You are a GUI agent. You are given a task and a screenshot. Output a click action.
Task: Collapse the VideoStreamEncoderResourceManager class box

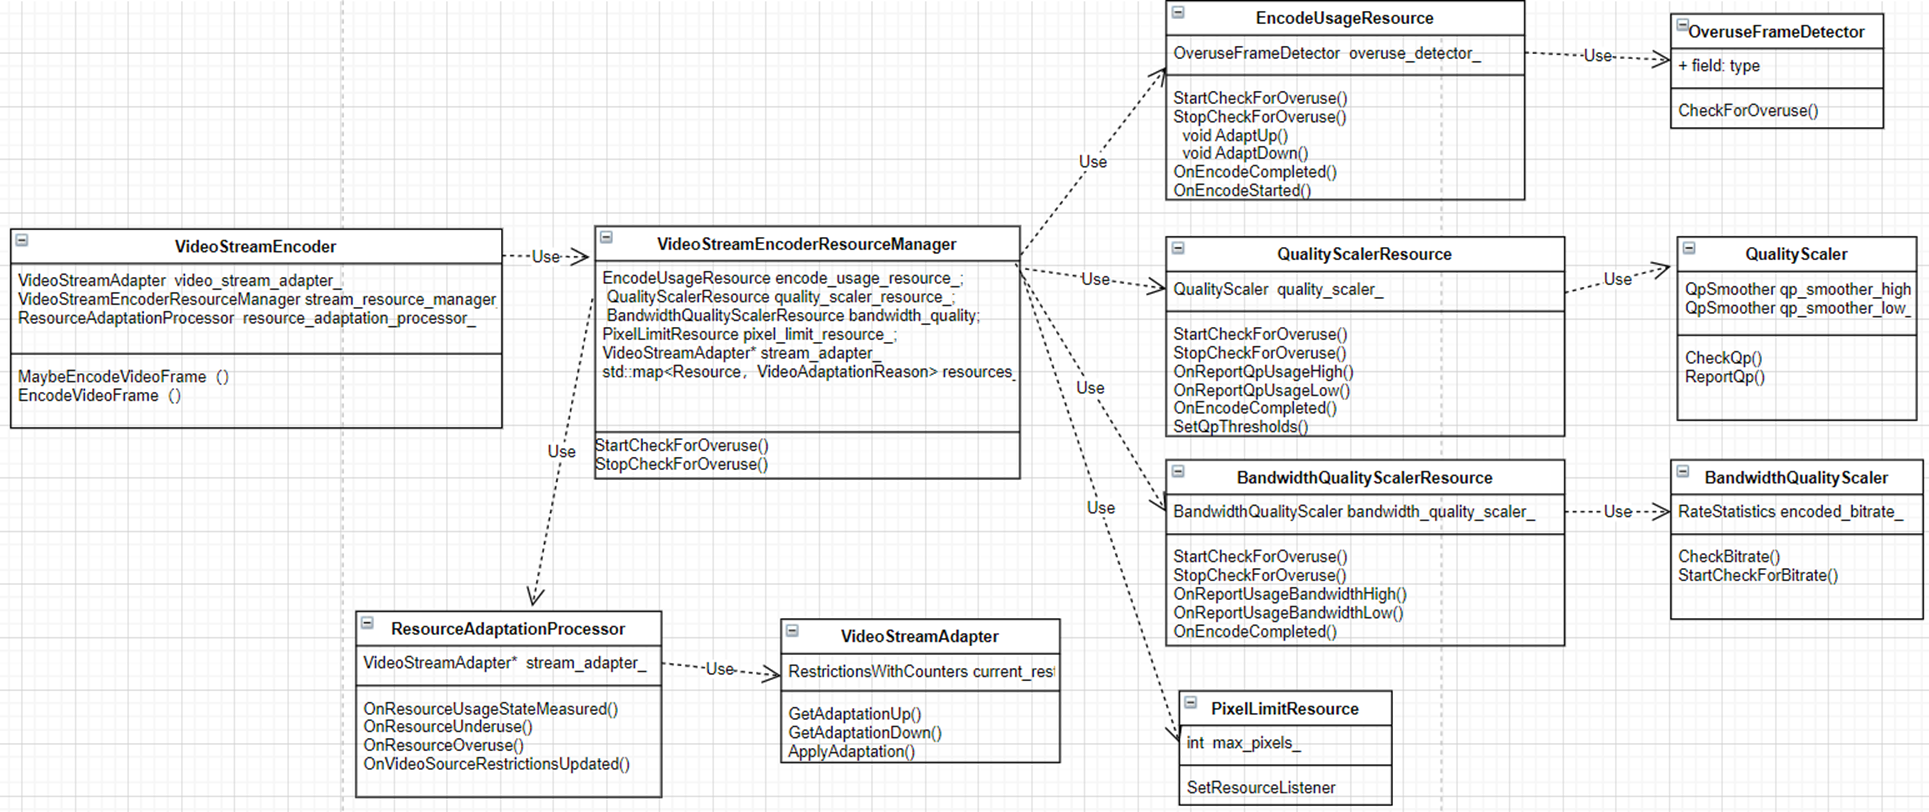point(606,238)
